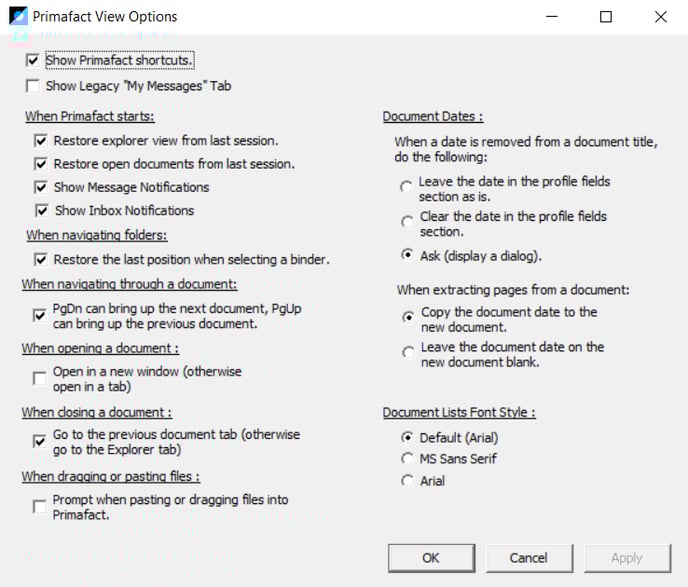Screen dimensions: 688x587
Task: Enable Show Legacy "My Messages" Tab
Action: click(x=33, y=86)
